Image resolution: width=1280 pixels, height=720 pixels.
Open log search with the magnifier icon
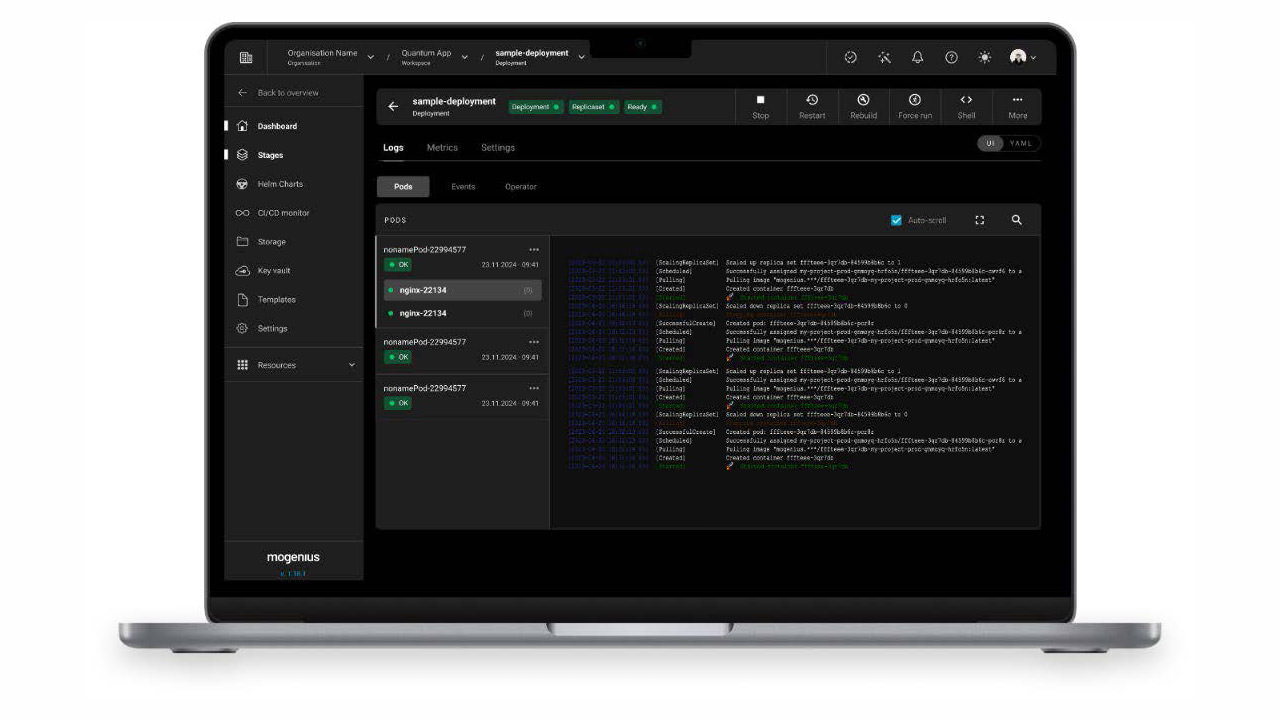1016,219
